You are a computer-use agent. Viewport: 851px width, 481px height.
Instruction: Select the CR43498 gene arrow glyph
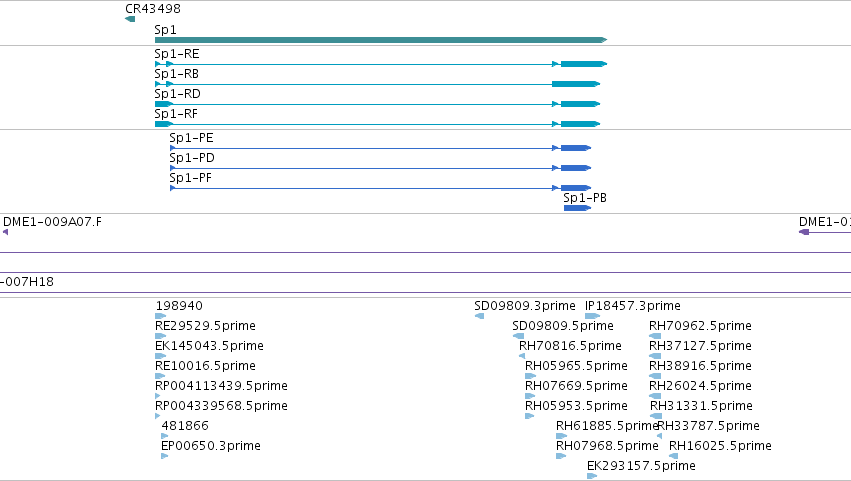pos(130,19)
